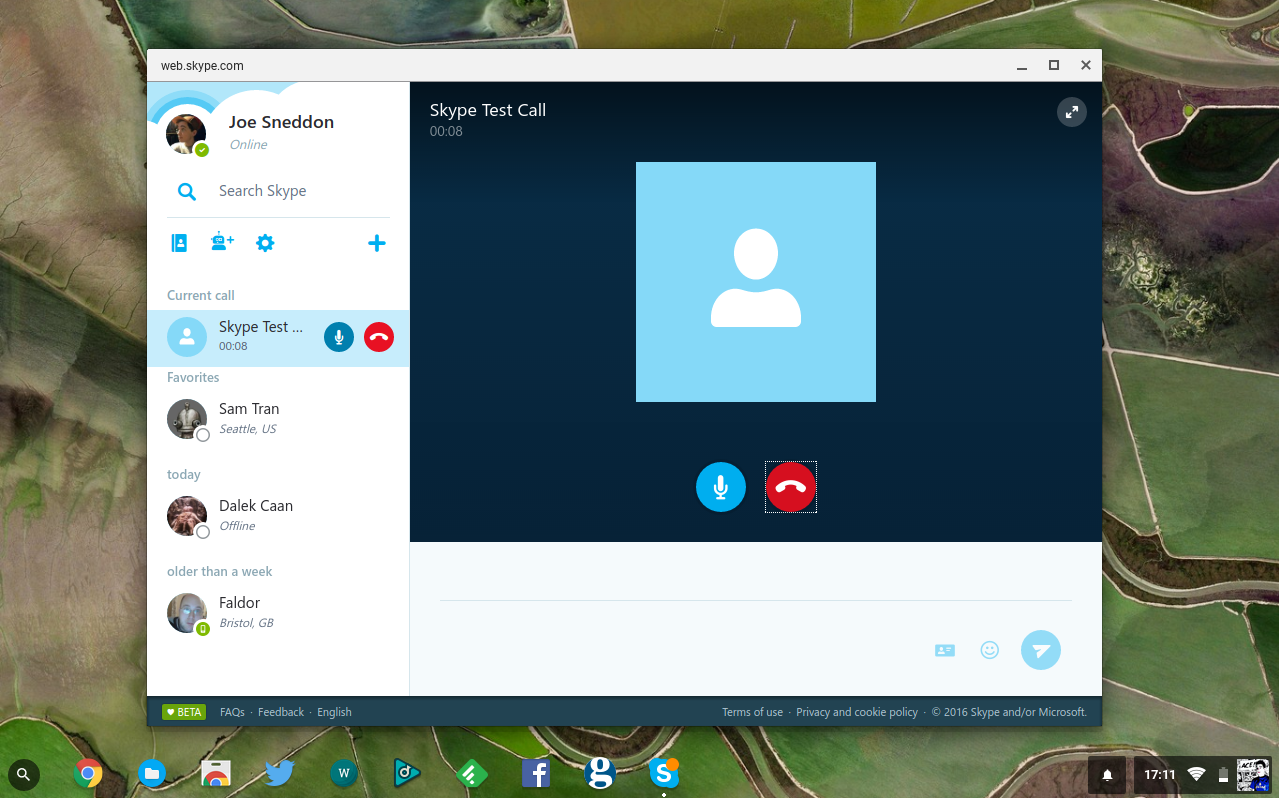Open the emoticon picker
The width and height of the screenshot is (1279, 798).
[x=989, y=650]
